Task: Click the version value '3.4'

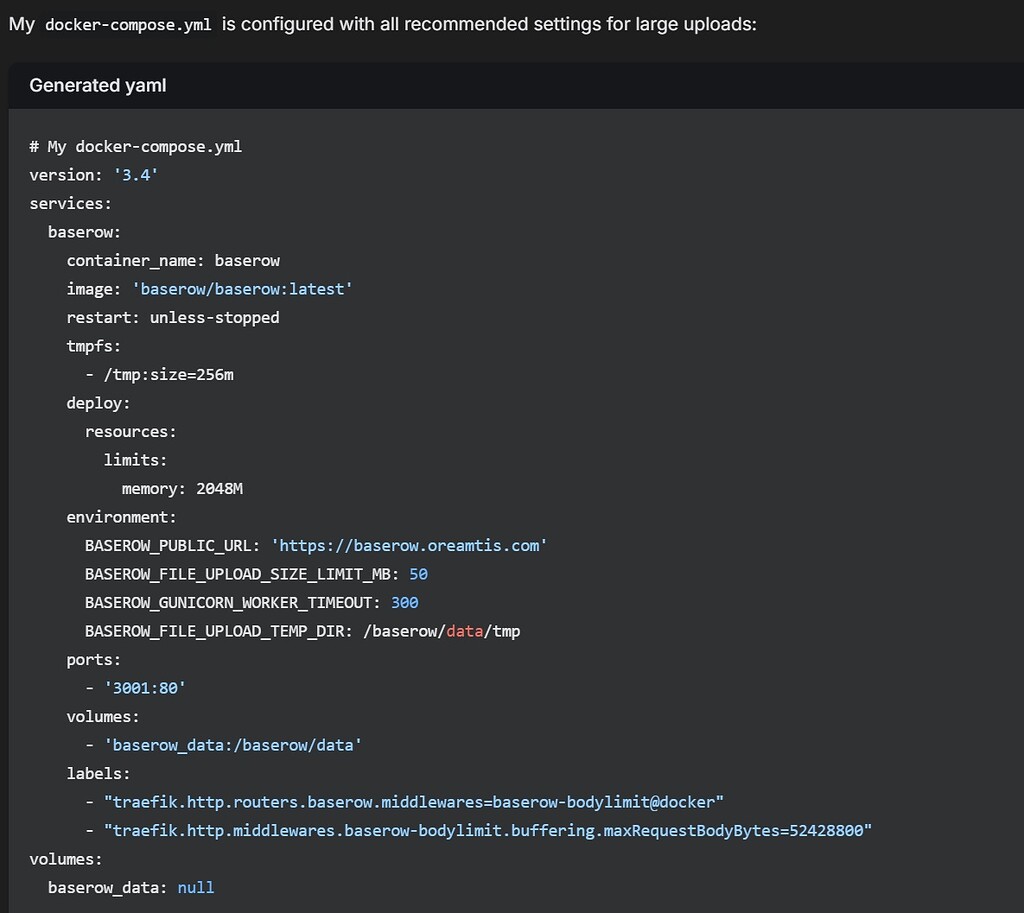Action: (x=135, y=175)
